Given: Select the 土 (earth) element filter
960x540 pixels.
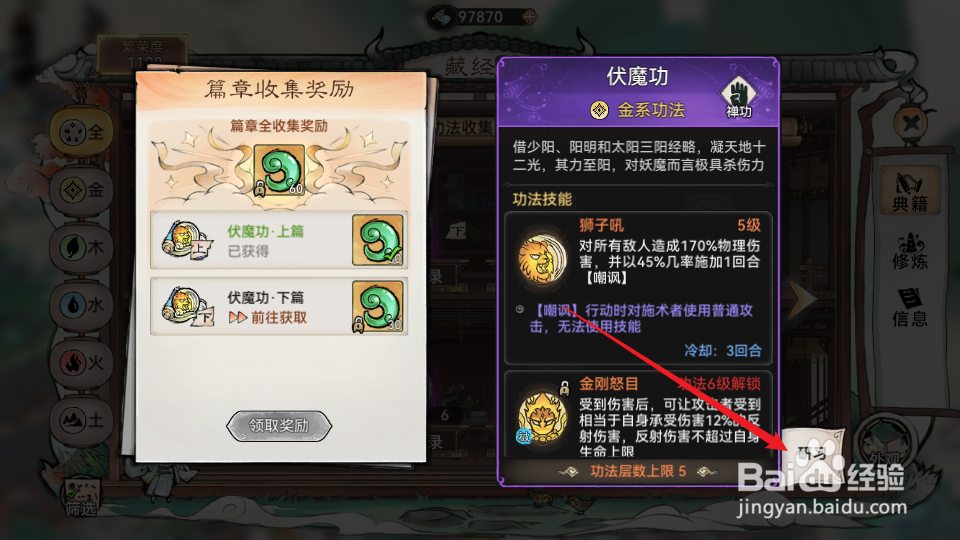Looking at the screenshot, I should click(81, 421).
